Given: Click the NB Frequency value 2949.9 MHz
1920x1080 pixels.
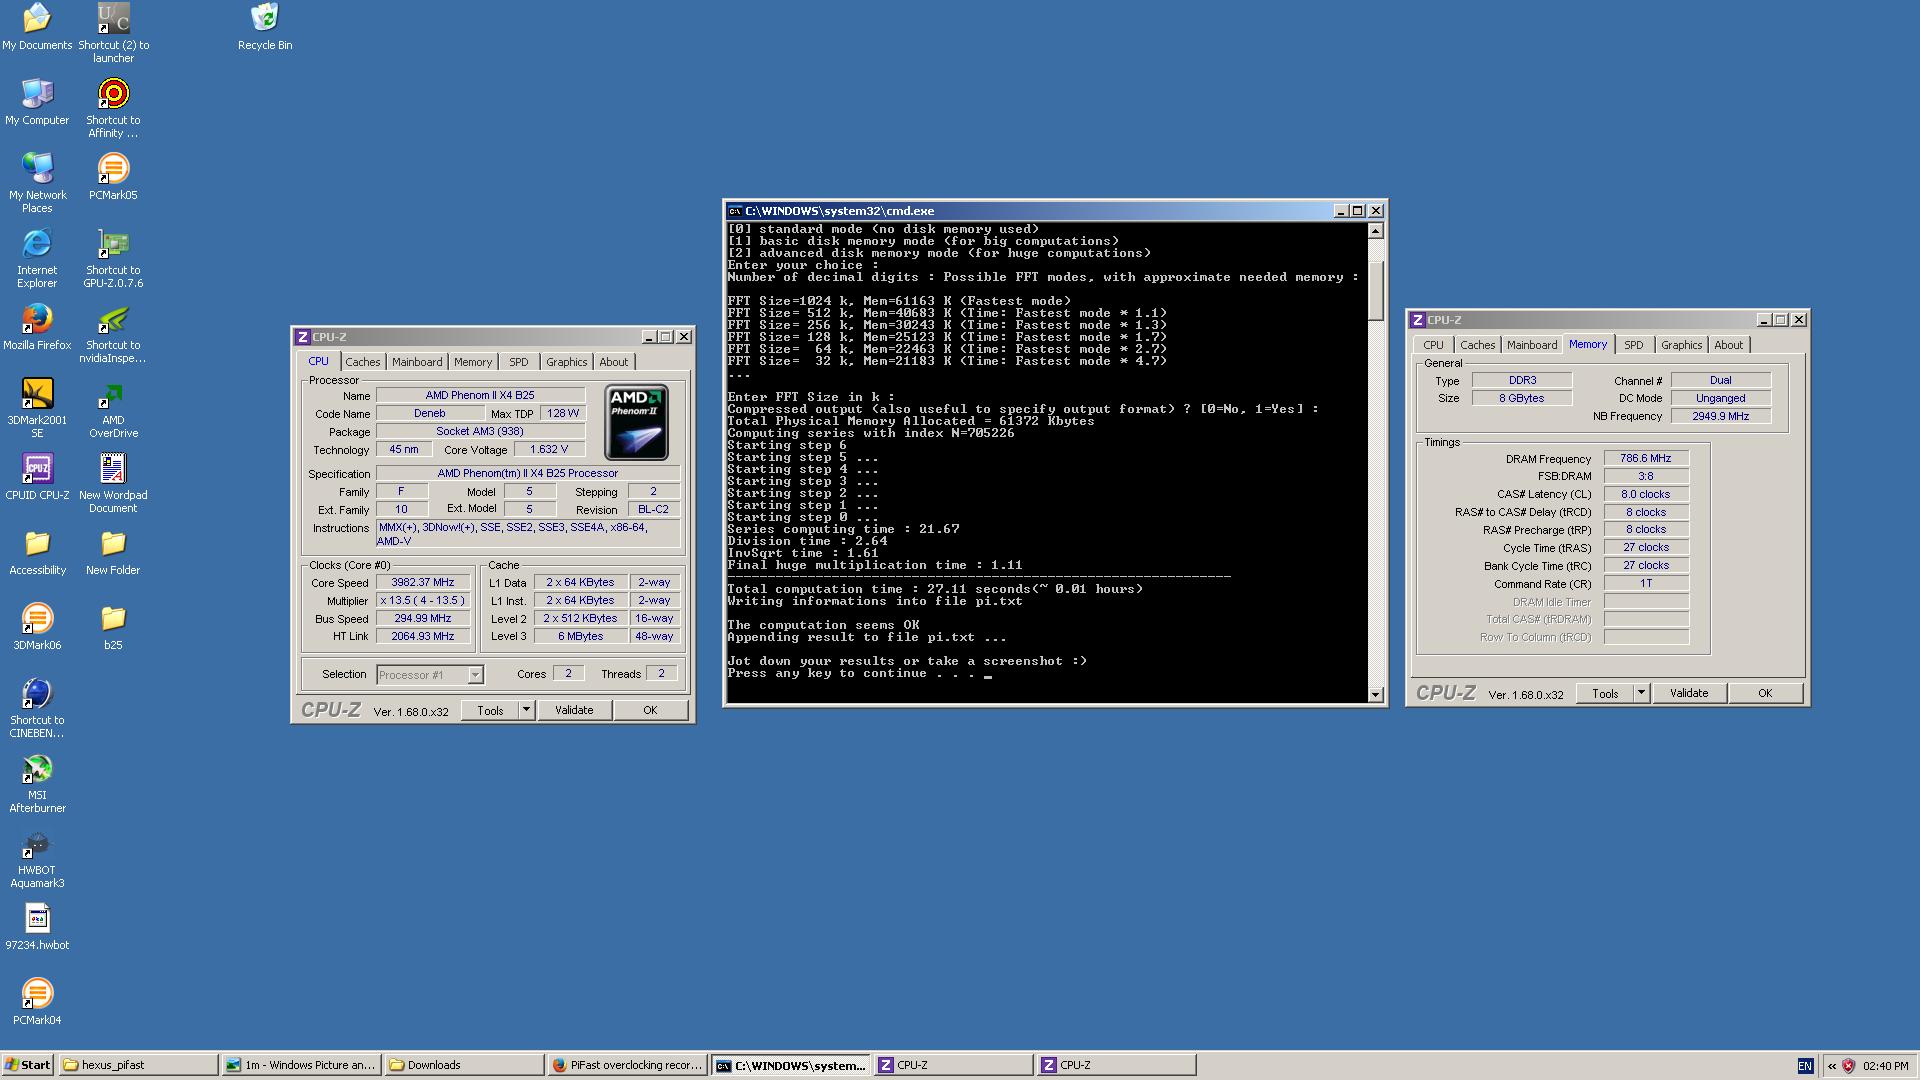Looking at the screenshot, I should [1721, 416].
